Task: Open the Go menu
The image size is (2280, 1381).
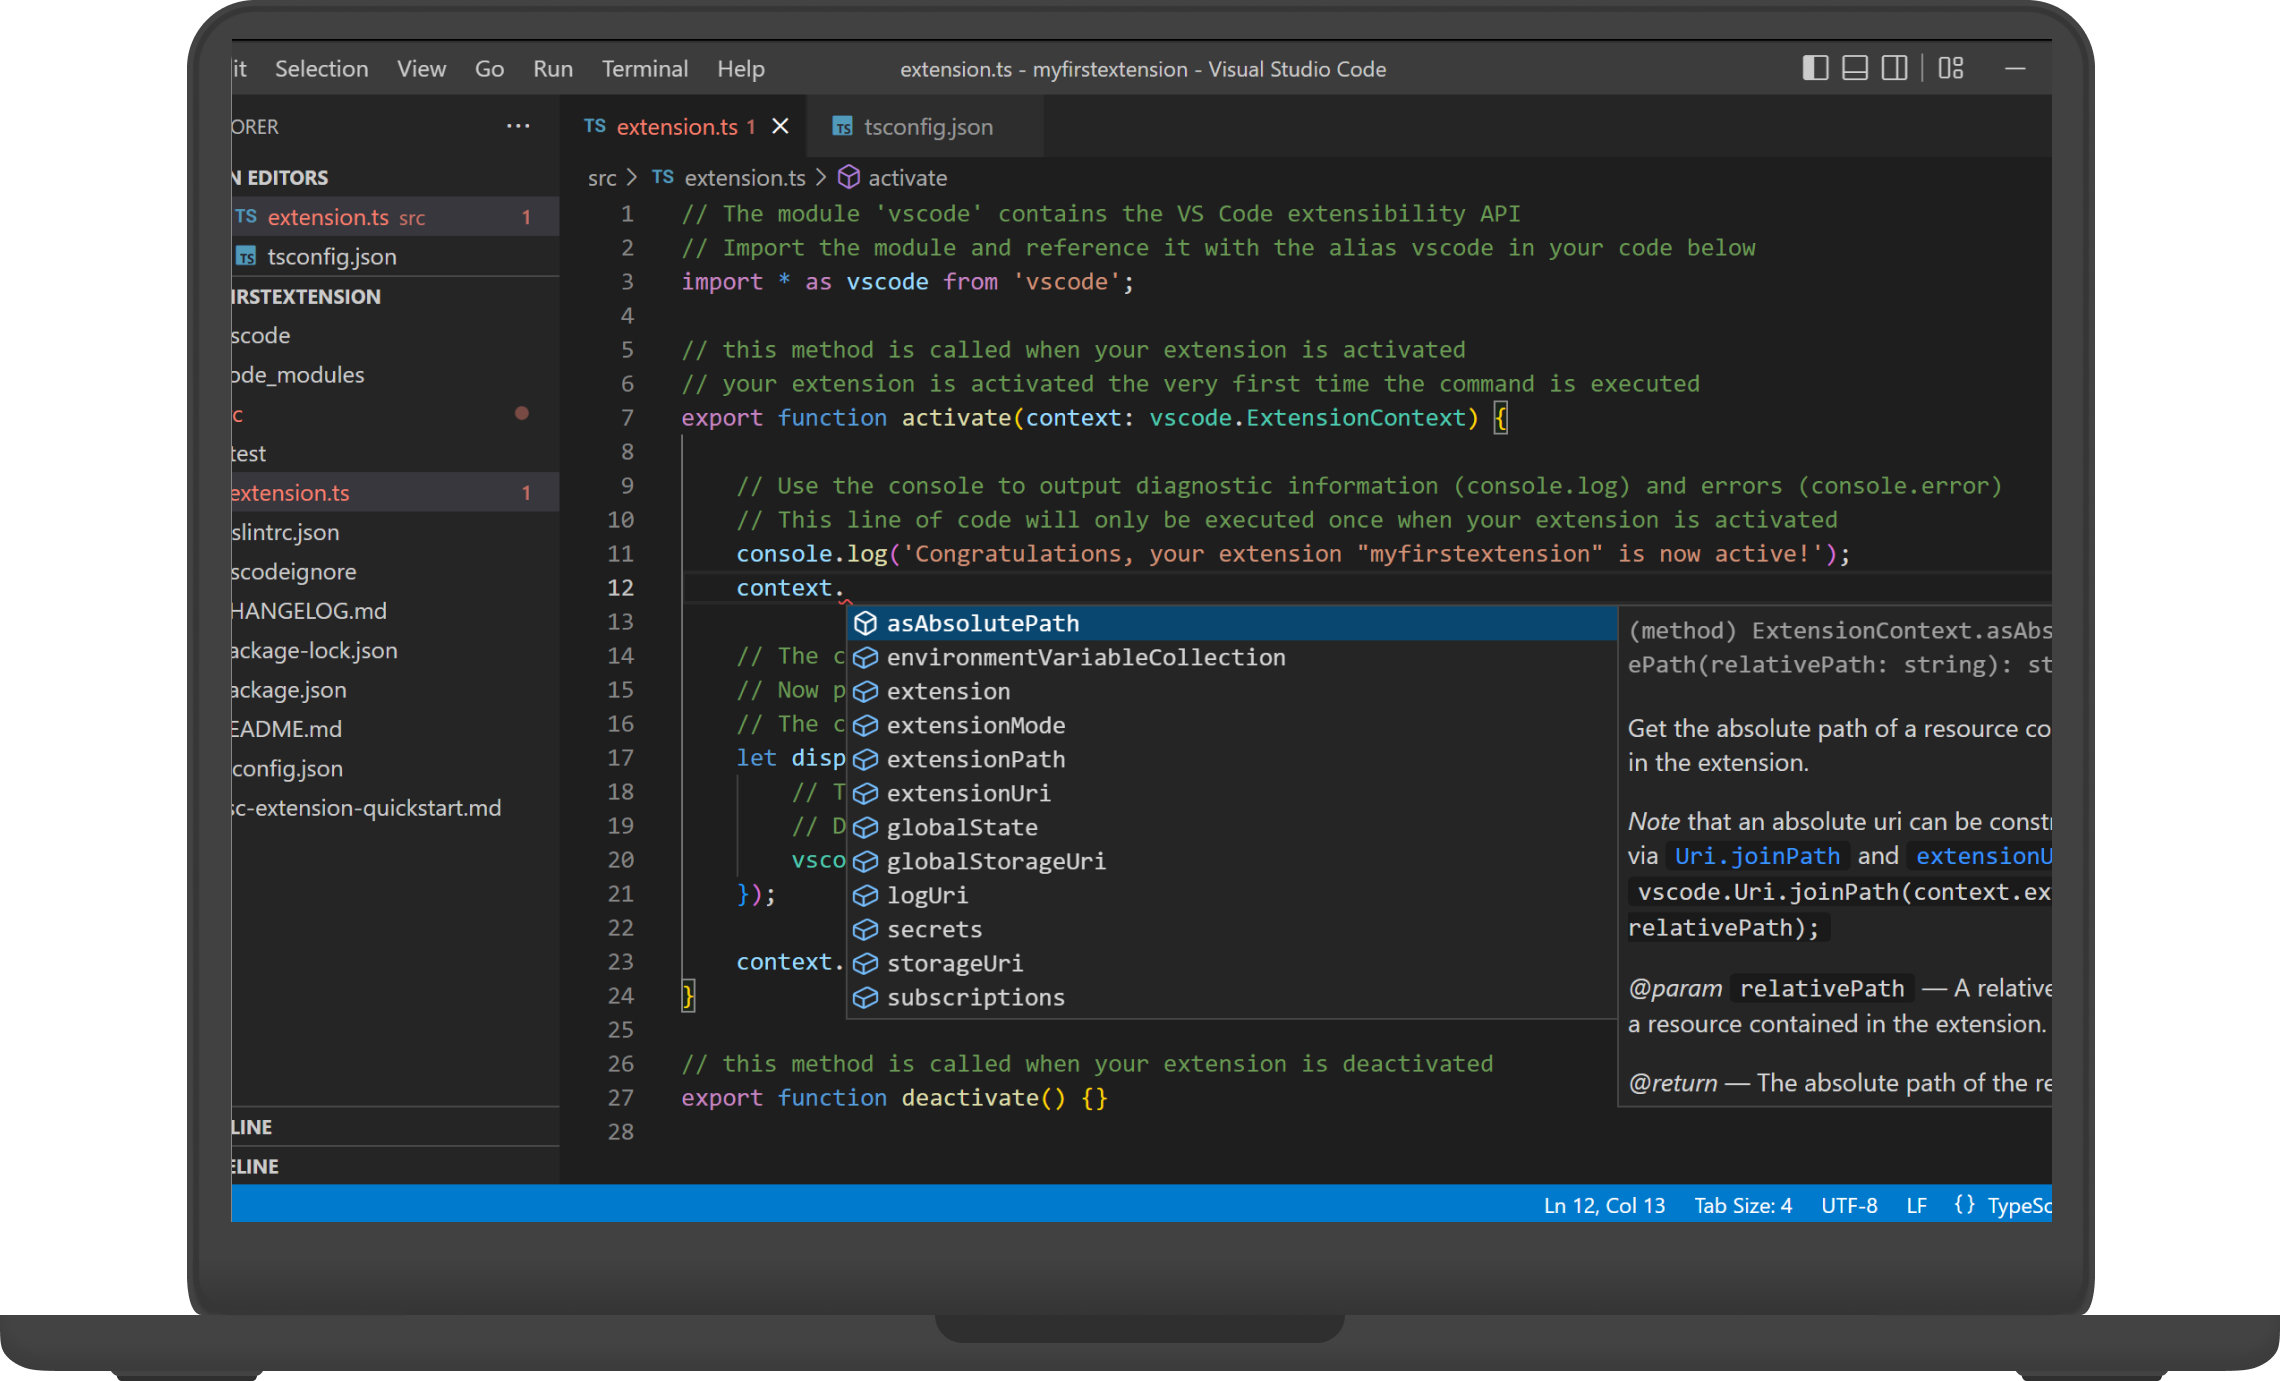Action: click(489, 69)
